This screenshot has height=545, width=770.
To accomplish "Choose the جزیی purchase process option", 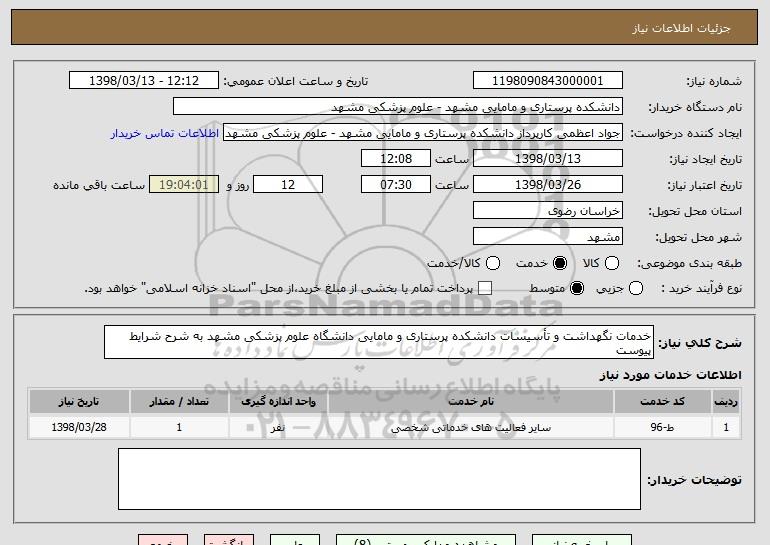I will [635, 288].
